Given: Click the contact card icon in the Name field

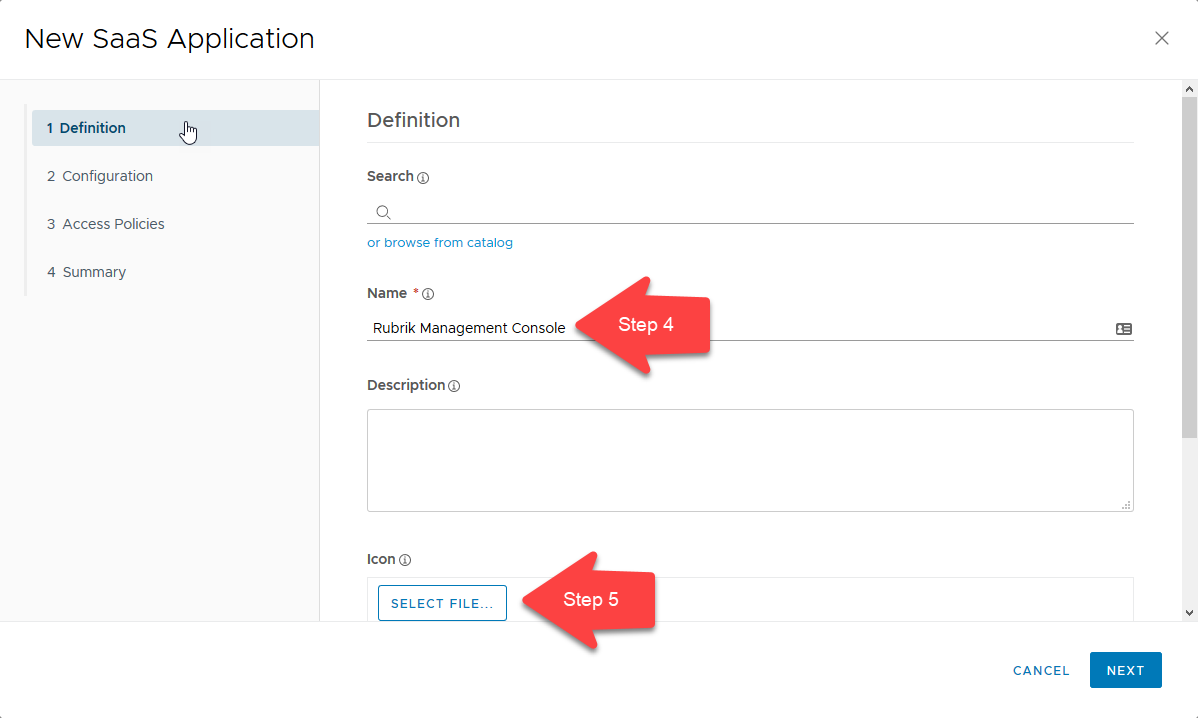Looking at the screenshot, I should pyautogui.click(x=1124, y=328).
